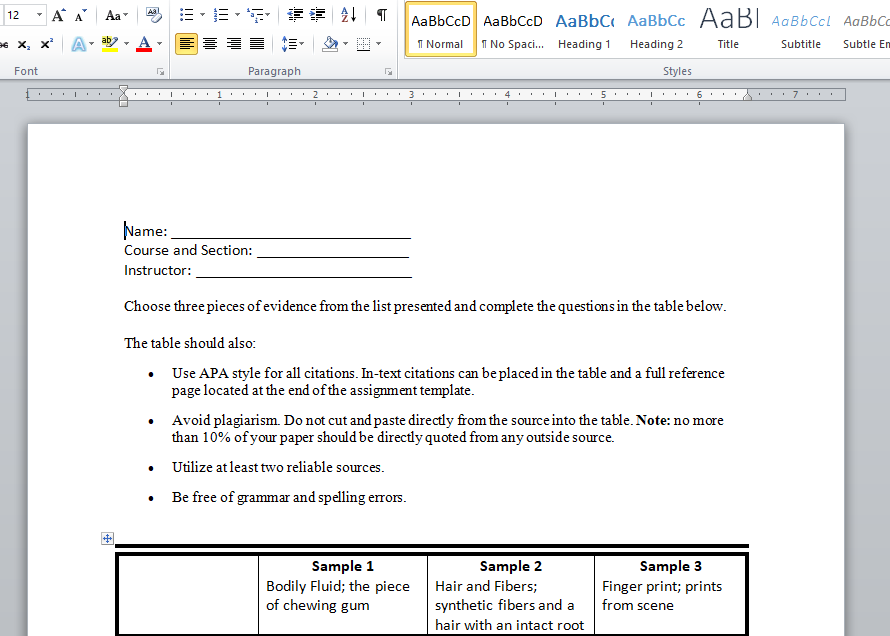
Task: Click the right indent marker on the ruler
Action: [748, 96]
